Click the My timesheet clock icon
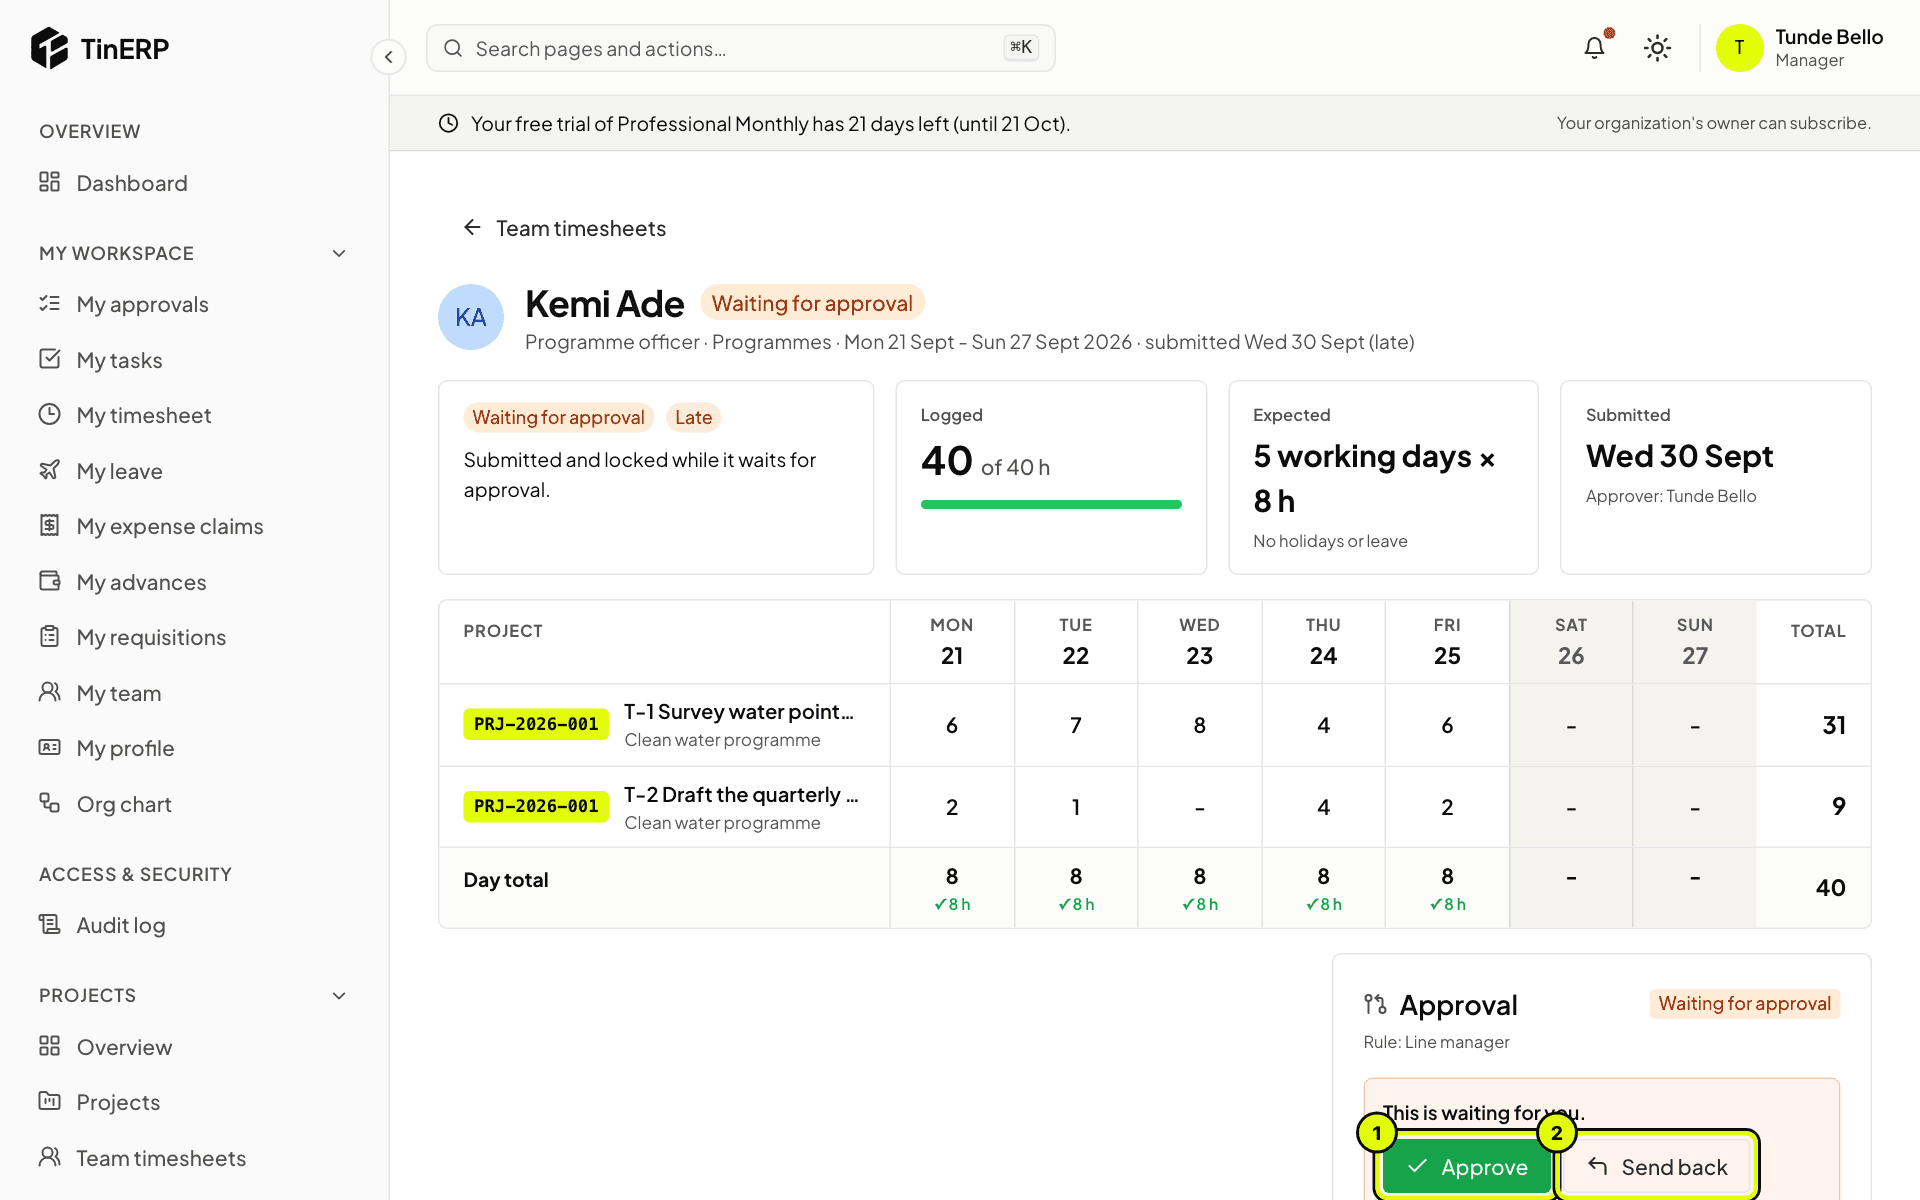 pyautogui.click(x=50, y=414)
